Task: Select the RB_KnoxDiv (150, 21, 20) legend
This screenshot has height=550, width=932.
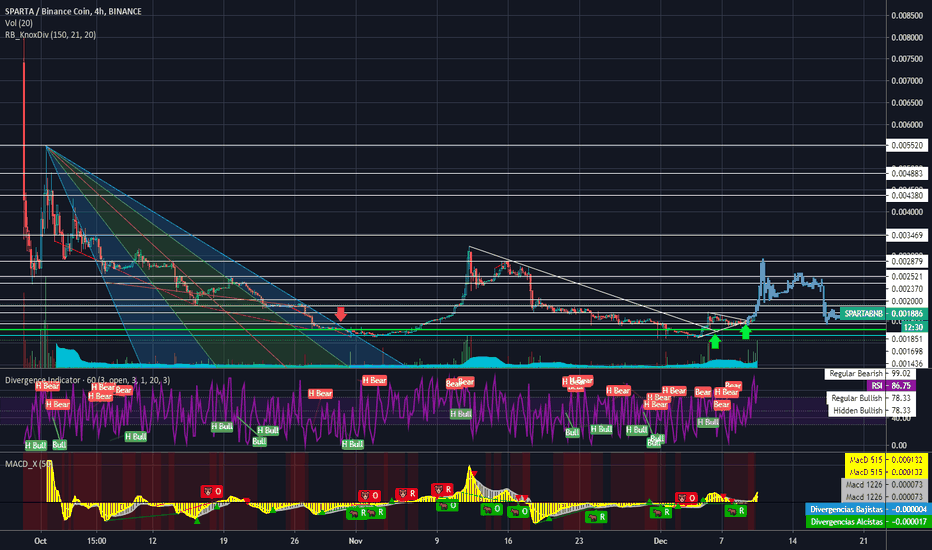Action: tap(51, 35)
